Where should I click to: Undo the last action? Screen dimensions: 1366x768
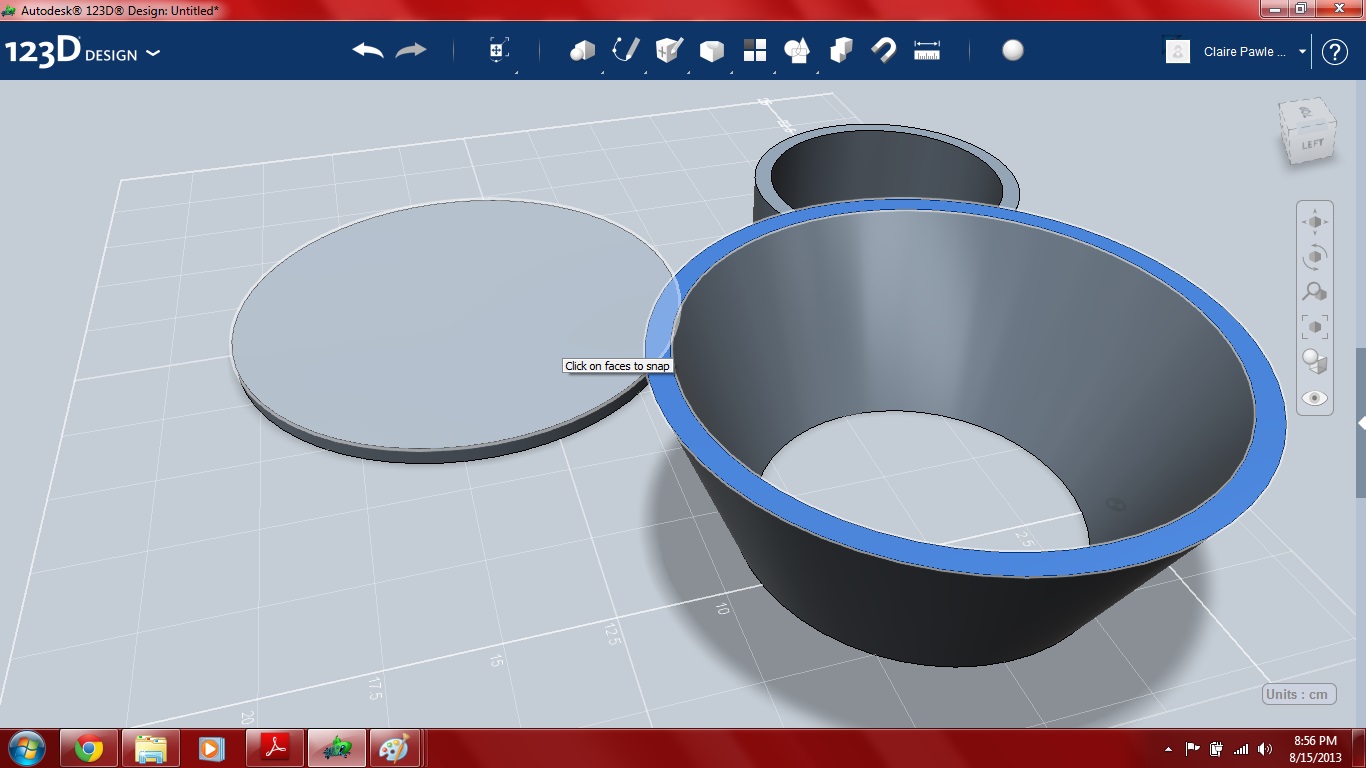pos(368,50)
